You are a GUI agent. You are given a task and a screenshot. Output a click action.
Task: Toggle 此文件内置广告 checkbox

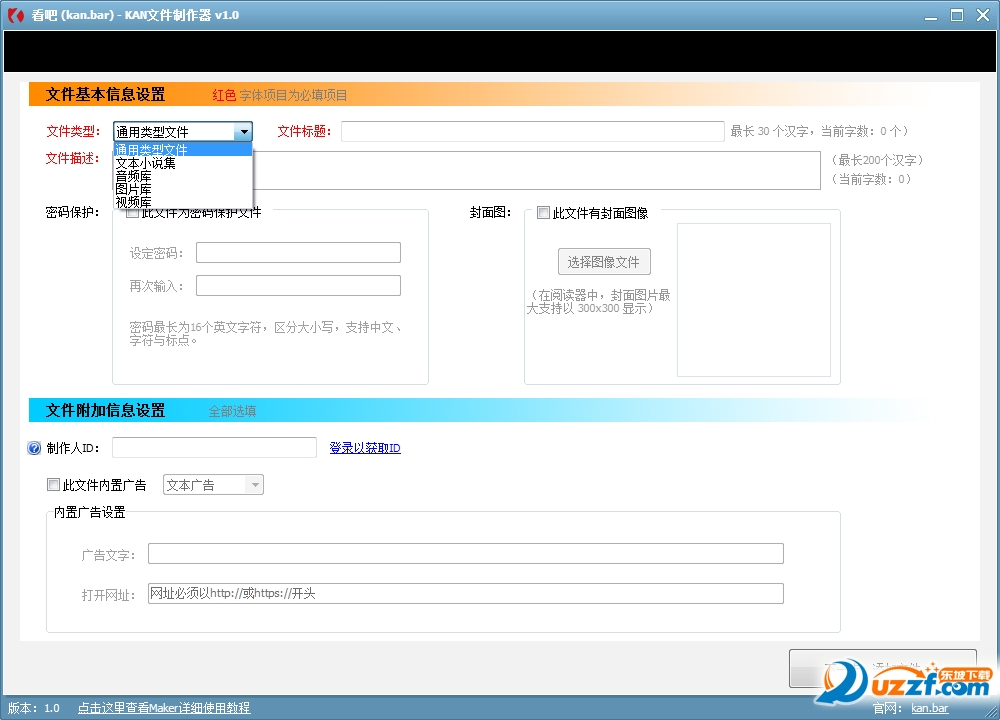[54, 485]
